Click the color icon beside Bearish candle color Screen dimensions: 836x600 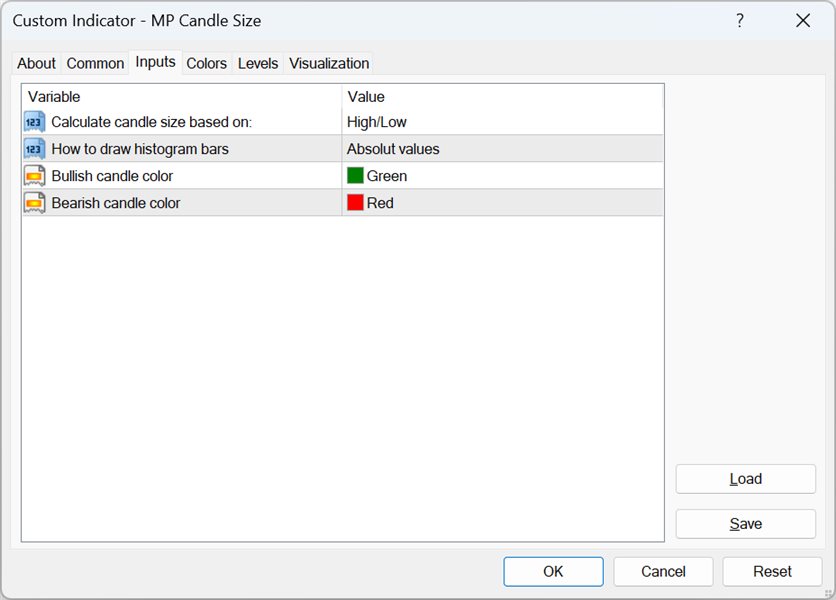34,203
